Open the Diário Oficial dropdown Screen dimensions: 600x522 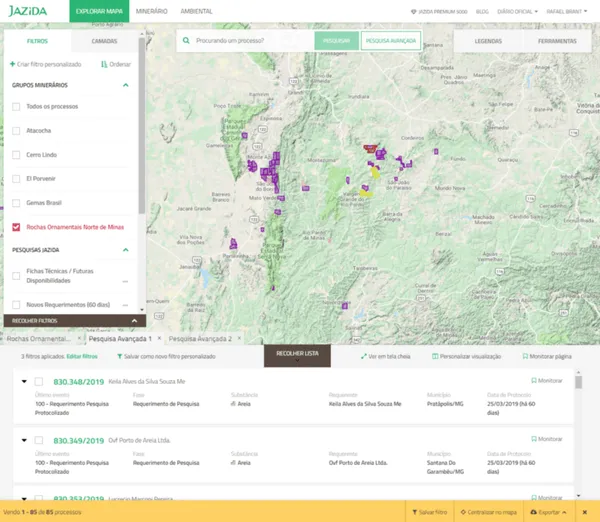click(x=517, y=11)
